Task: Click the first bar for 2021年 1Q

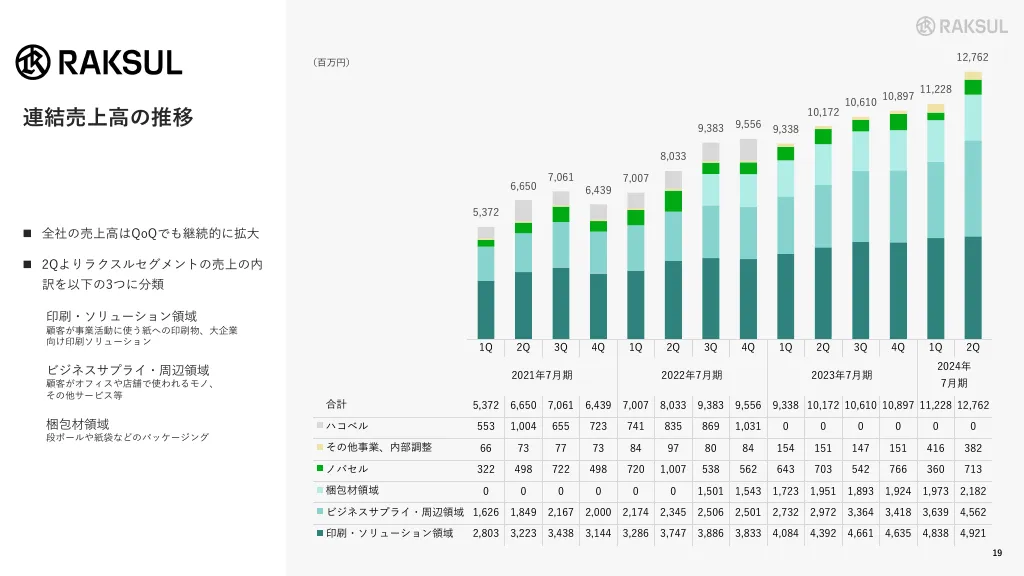Action: pyautogui.click(x=485, y=283)
